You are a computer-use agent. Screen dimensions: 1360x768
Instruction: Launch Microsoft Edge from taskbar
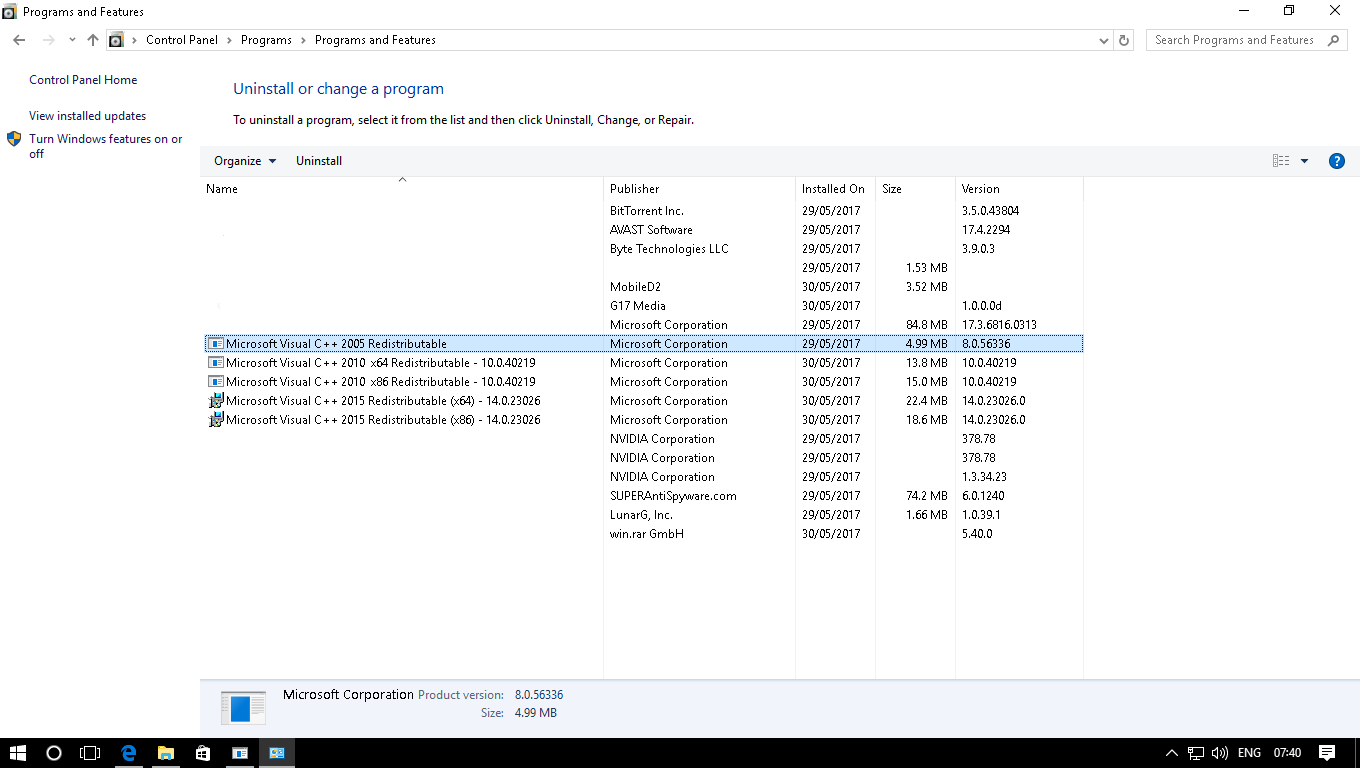128,753
